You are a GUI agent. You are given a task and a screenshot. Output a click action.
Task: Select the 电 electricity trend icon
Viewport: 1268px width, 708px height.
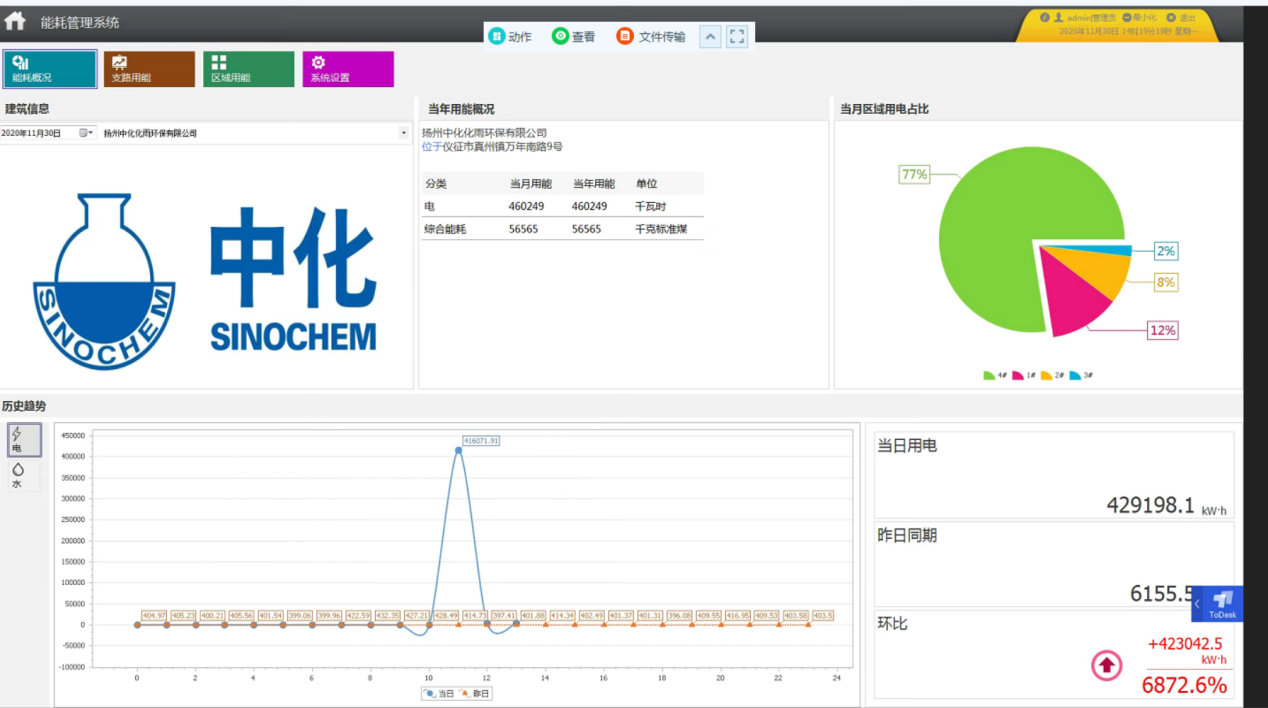click(x=25, y=440)
